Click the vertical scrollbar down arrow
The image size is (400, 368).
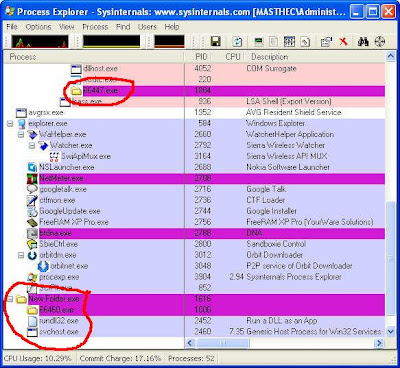pos(391,332)
